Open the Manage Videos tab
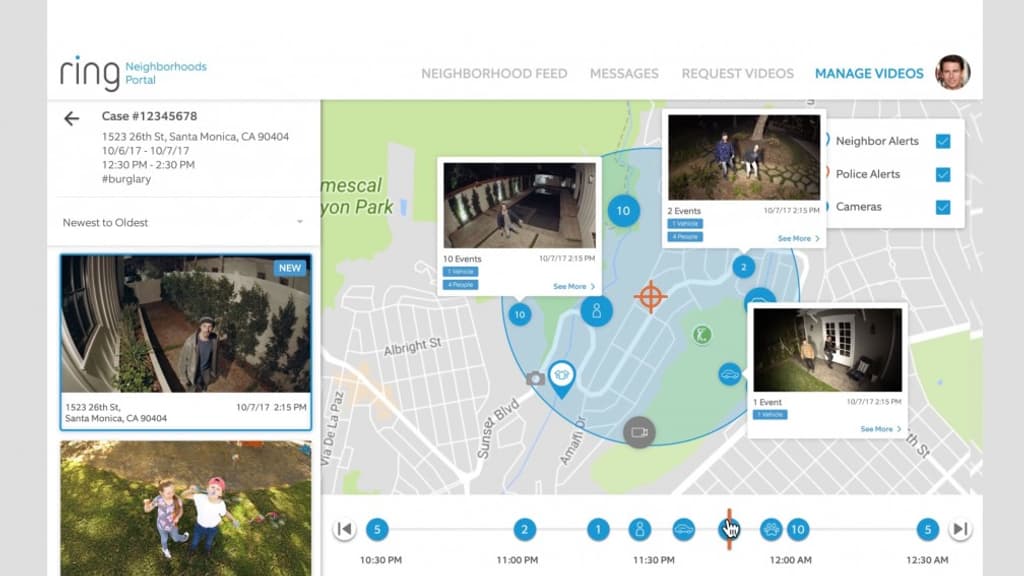This screenshot has width=1024, height=576. point(869,74)
